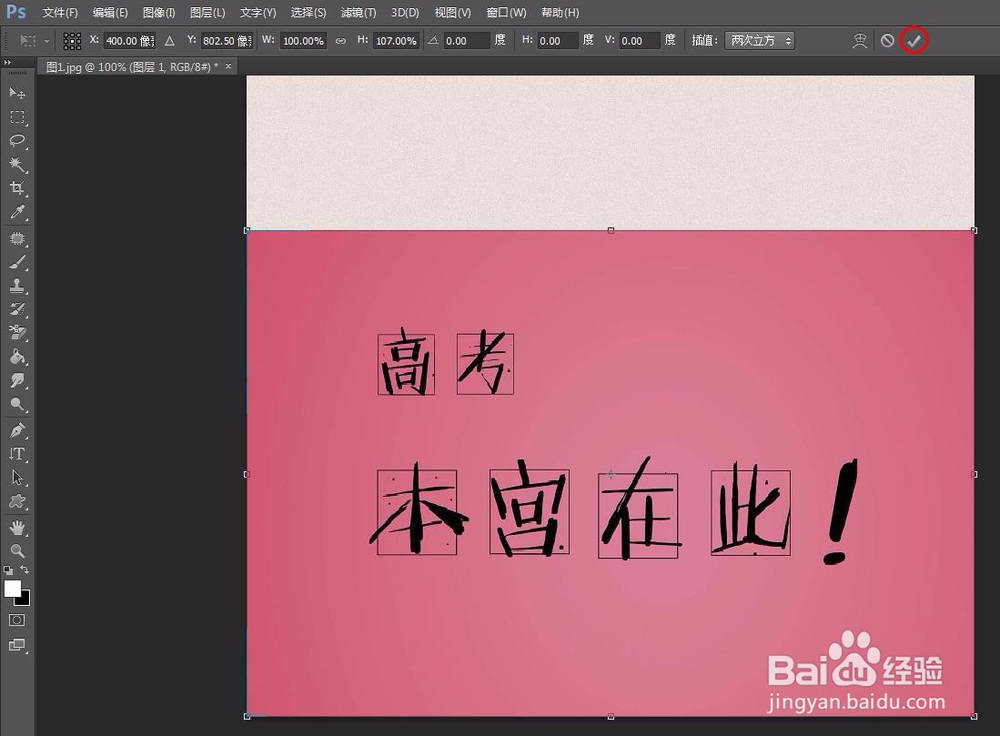This screenshot has width=1000, height=736.
Task: Open the 文字(Y) menu
Action: click(x=258, y=13)
